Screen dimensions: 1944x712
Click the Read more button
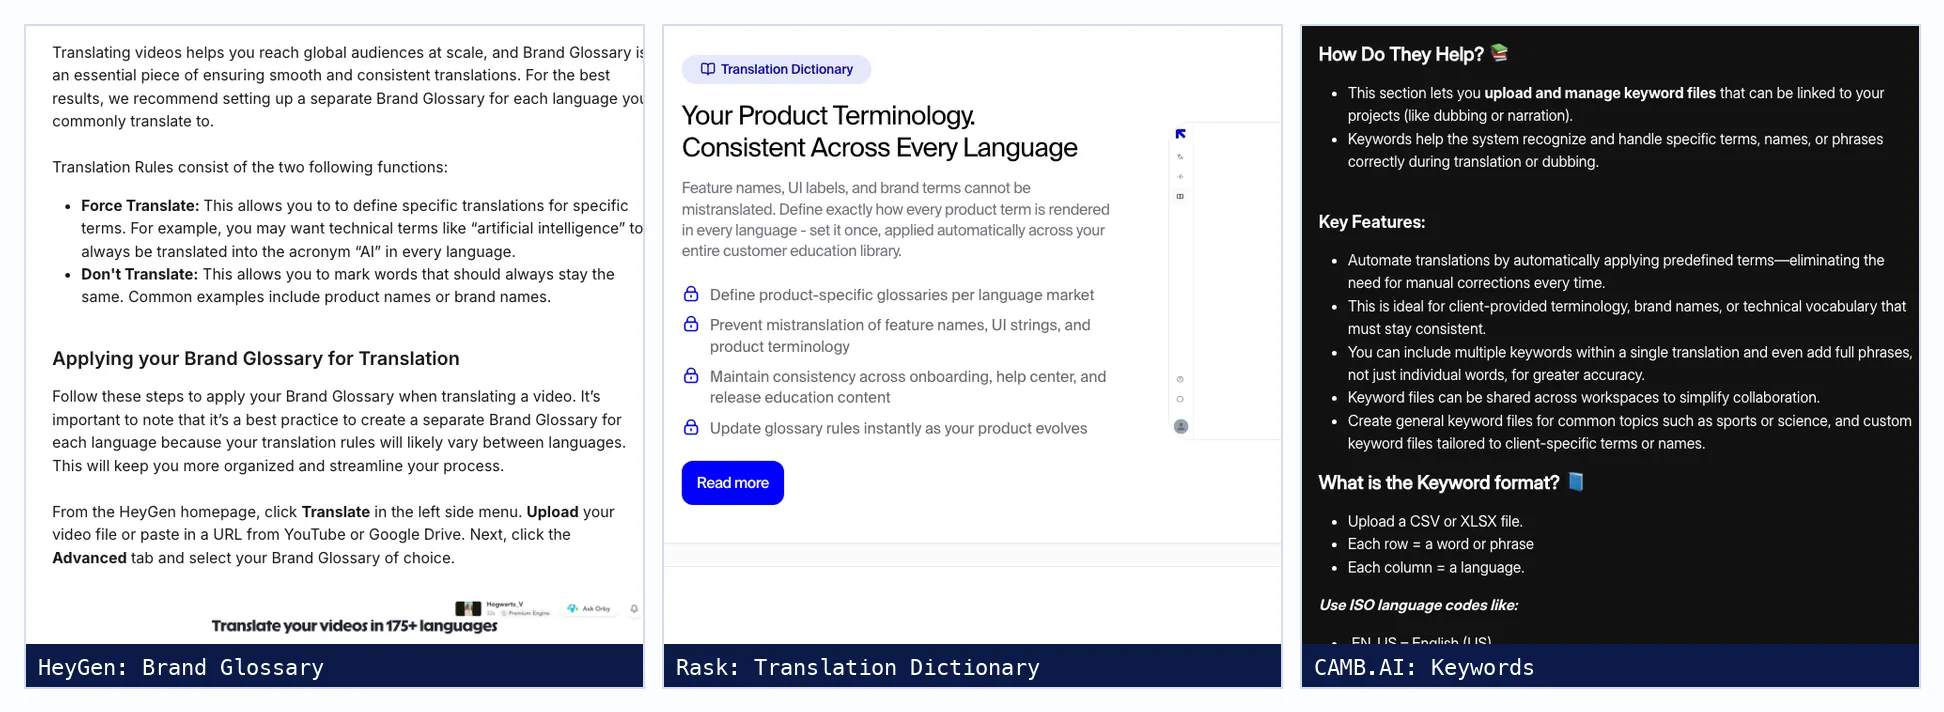pos(732,483)
